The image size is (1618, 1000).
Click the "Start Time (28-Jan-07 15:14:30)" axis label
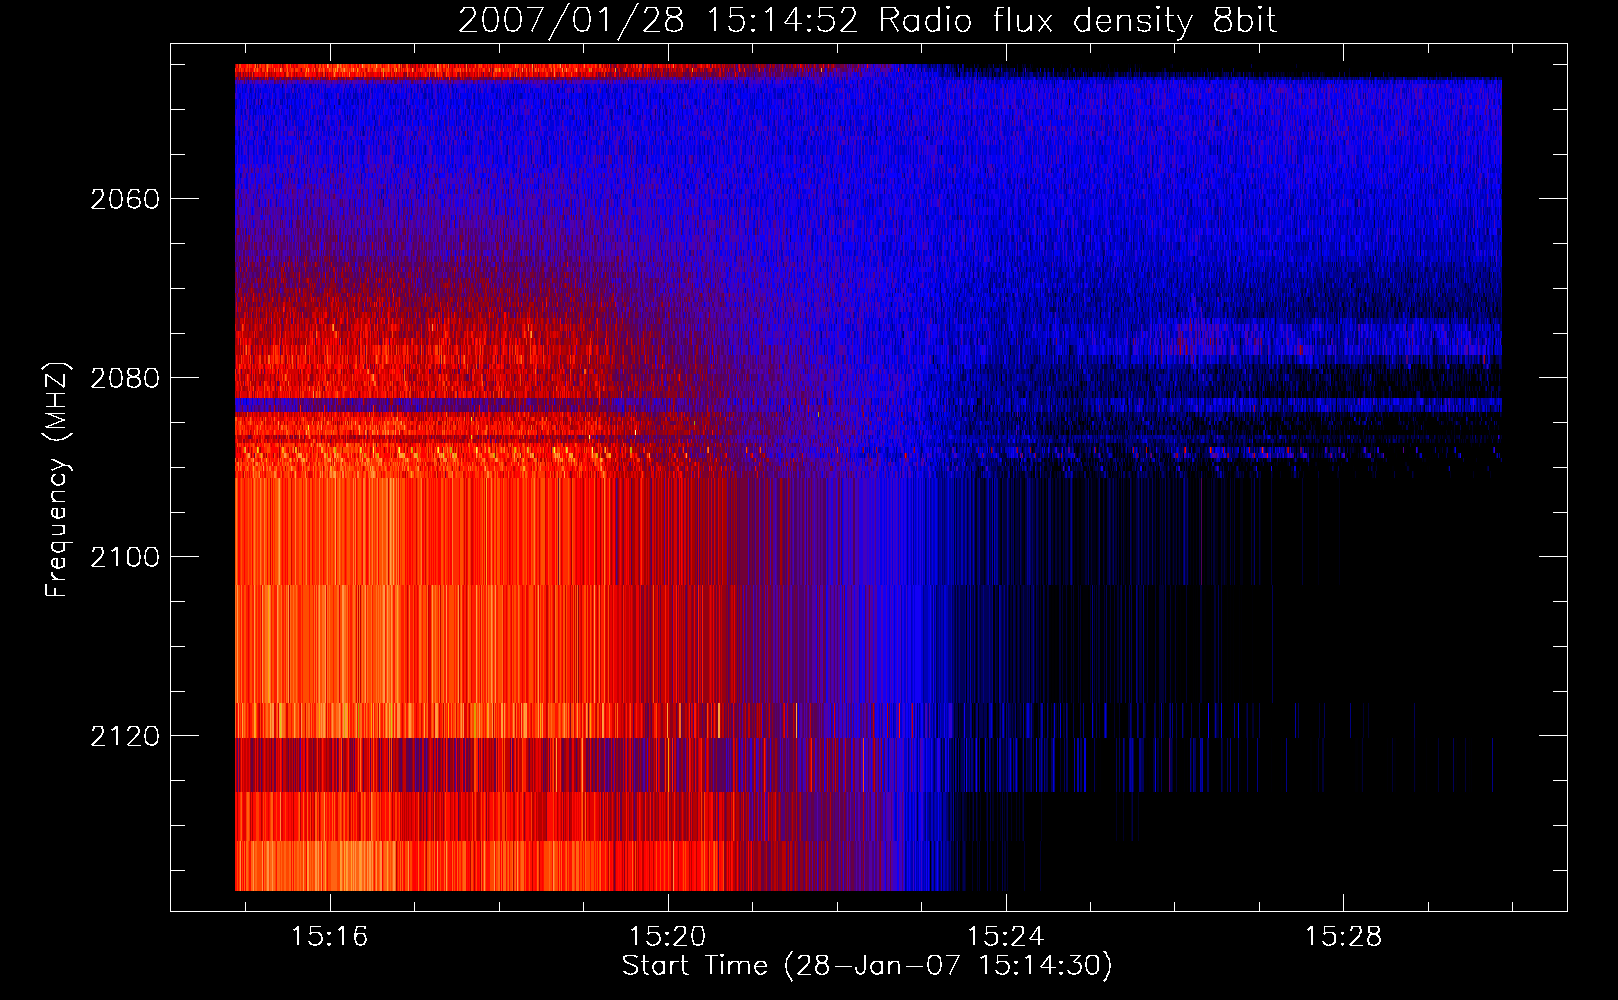867,966
